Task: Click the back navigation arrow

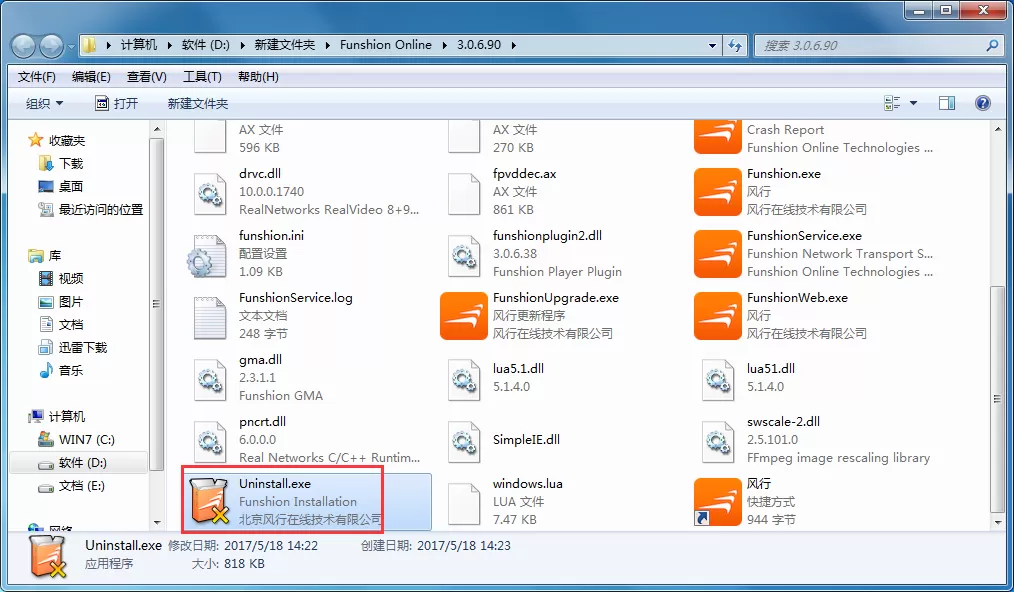Action: [x=24, y=45]
